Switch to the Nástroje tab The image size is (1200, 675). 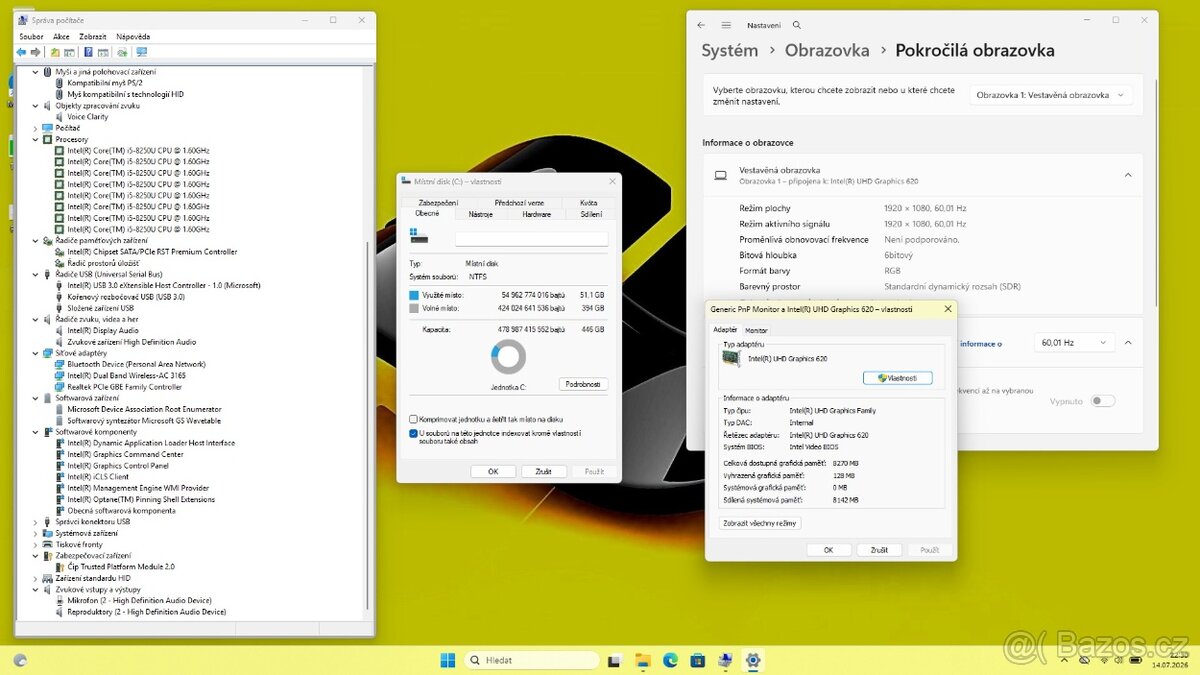[x=480, y=214]
